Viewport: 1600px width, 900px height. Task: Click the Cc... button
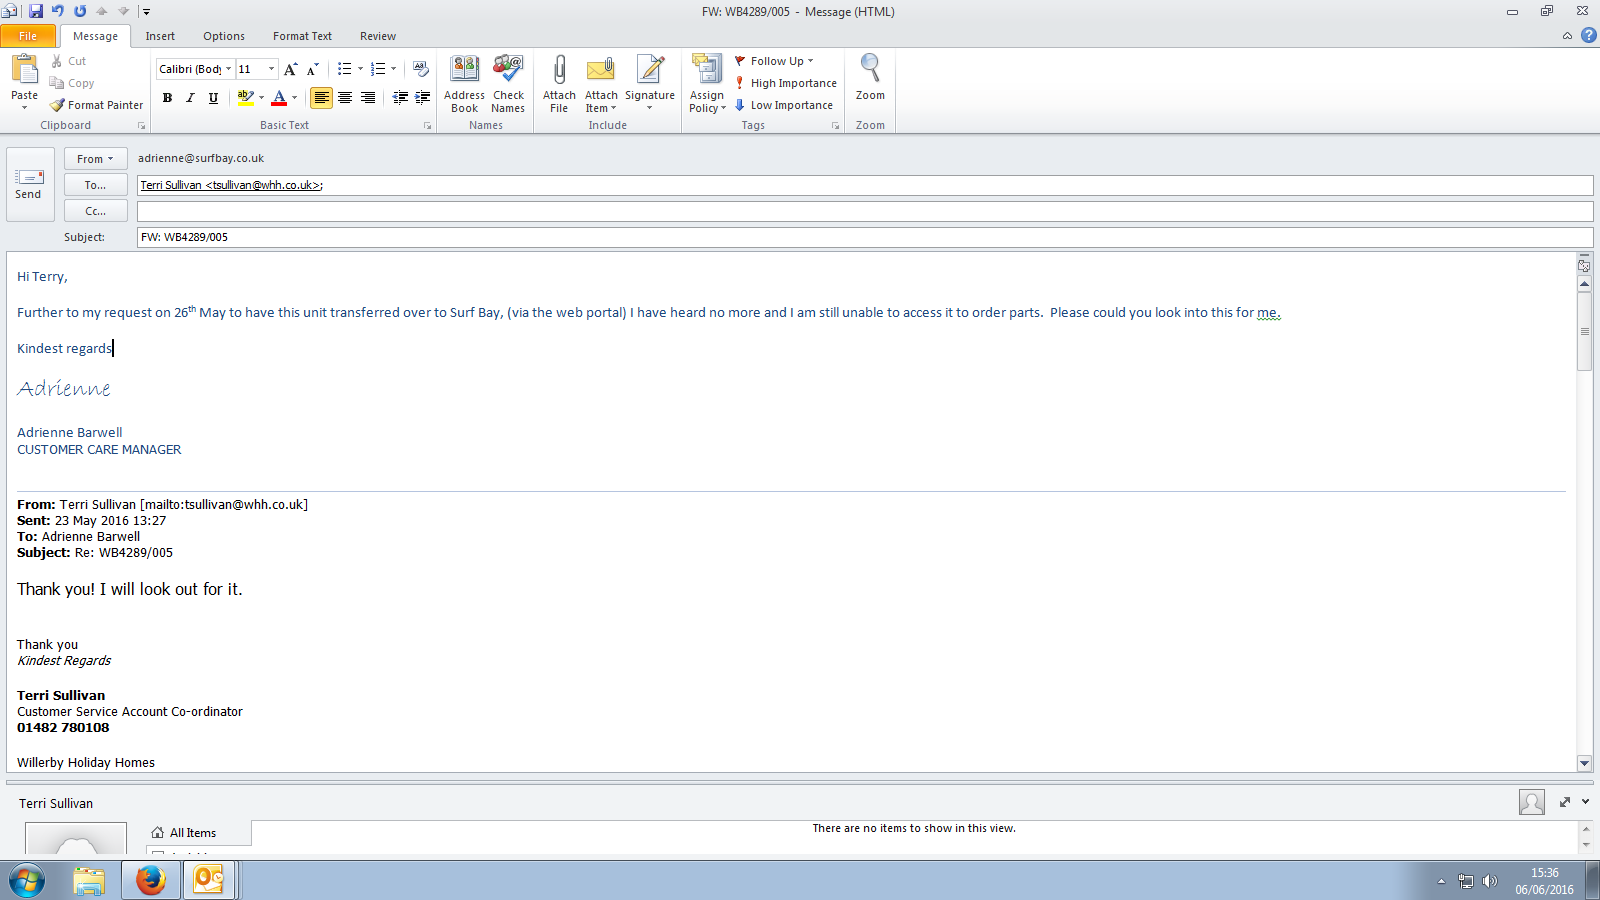pos(95,211)
